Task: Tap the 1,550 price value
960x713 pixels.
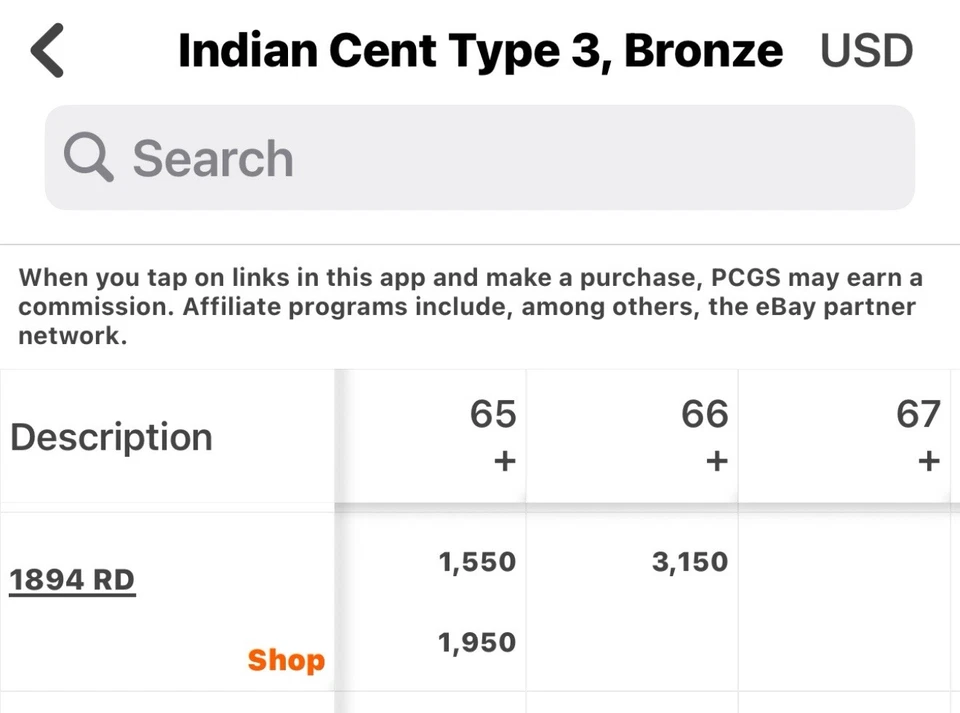Action: coord(477,562)
